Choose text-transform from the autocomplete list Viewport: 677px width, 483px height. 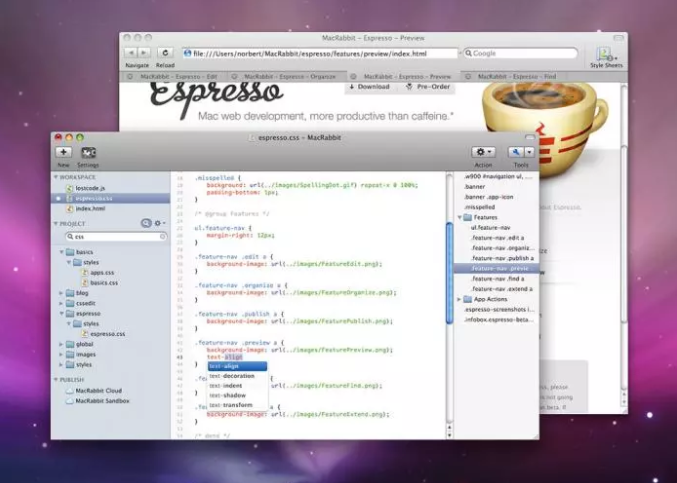(237, 405)
